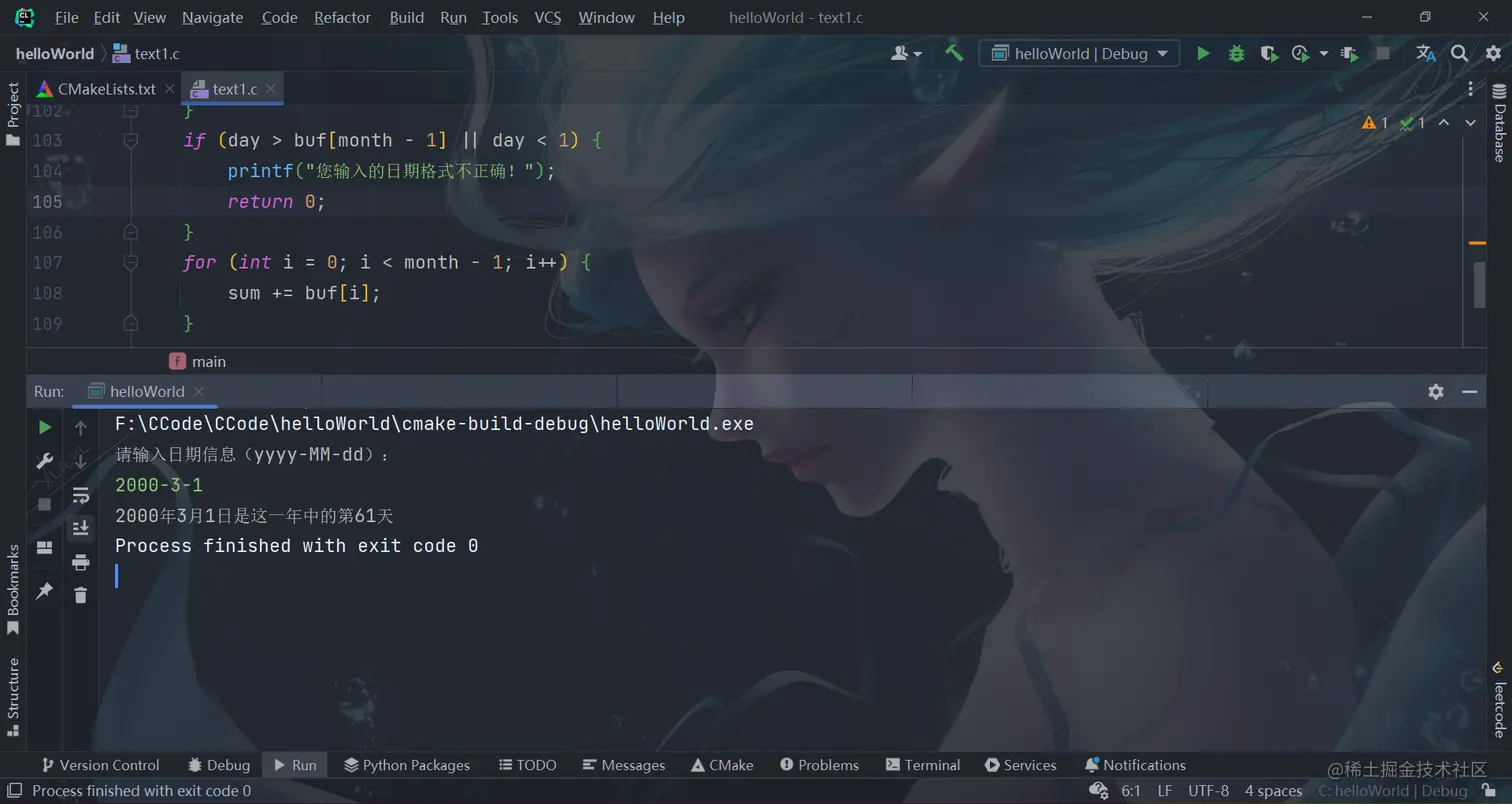The height and width of the screenshot is (804, 1512).
Task: Run with coverage from the top toolbar
Action: [x=1269, y=53]
